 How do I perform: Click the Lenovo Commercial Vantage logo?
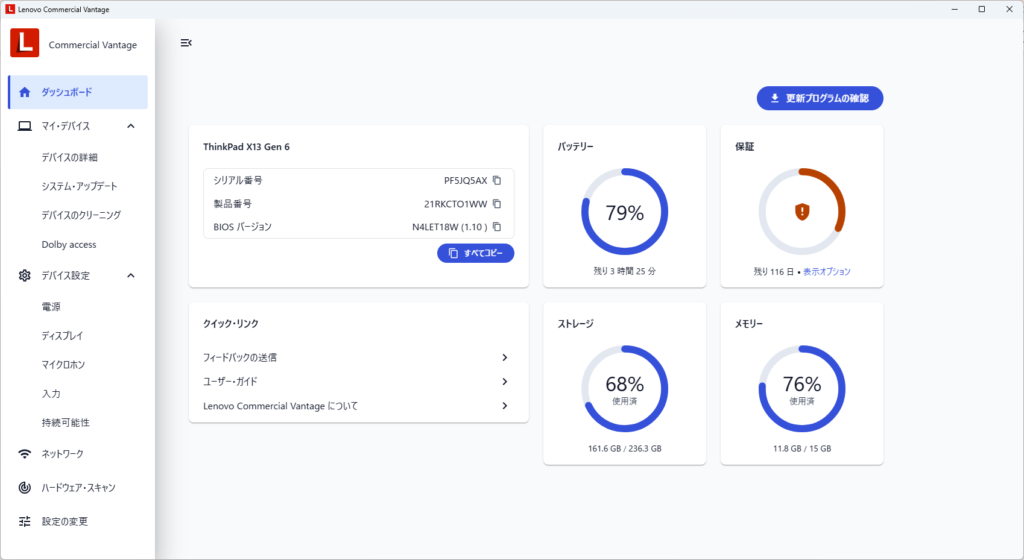point(25,43)
